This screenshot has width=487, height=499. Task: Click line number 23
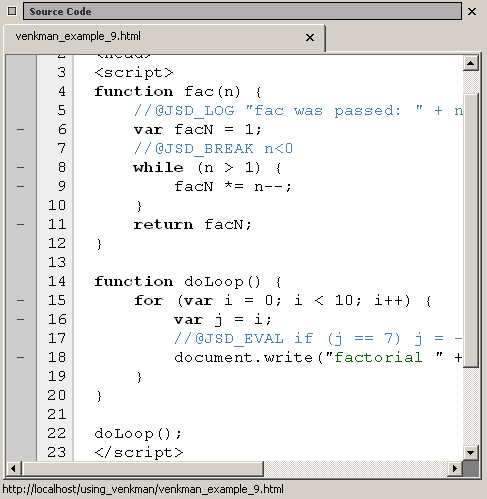[57, 452]
